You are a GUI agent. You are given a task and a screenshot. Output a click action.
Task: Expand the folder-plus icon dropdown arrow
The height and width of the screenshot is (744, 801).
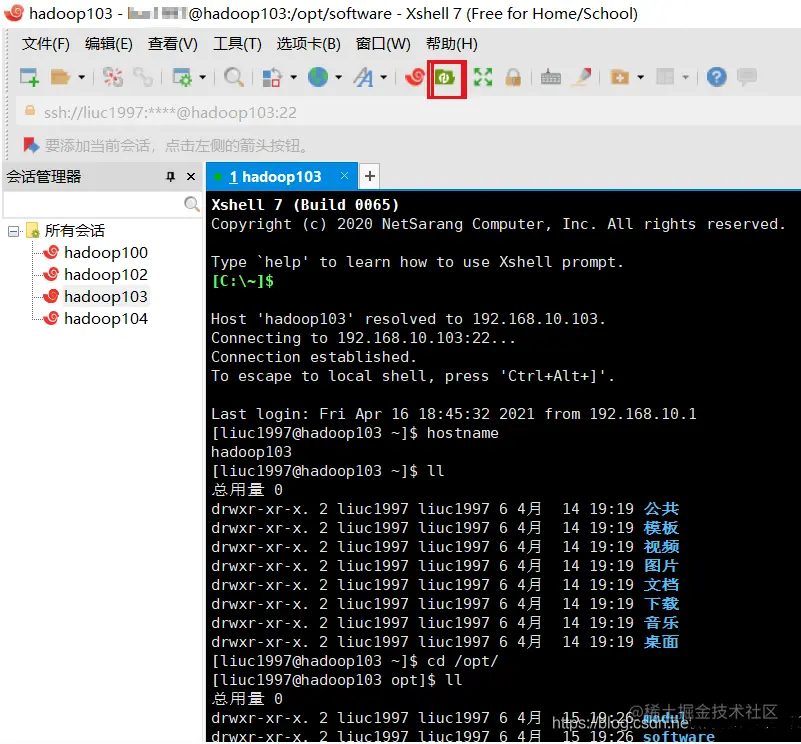[641, 78]
